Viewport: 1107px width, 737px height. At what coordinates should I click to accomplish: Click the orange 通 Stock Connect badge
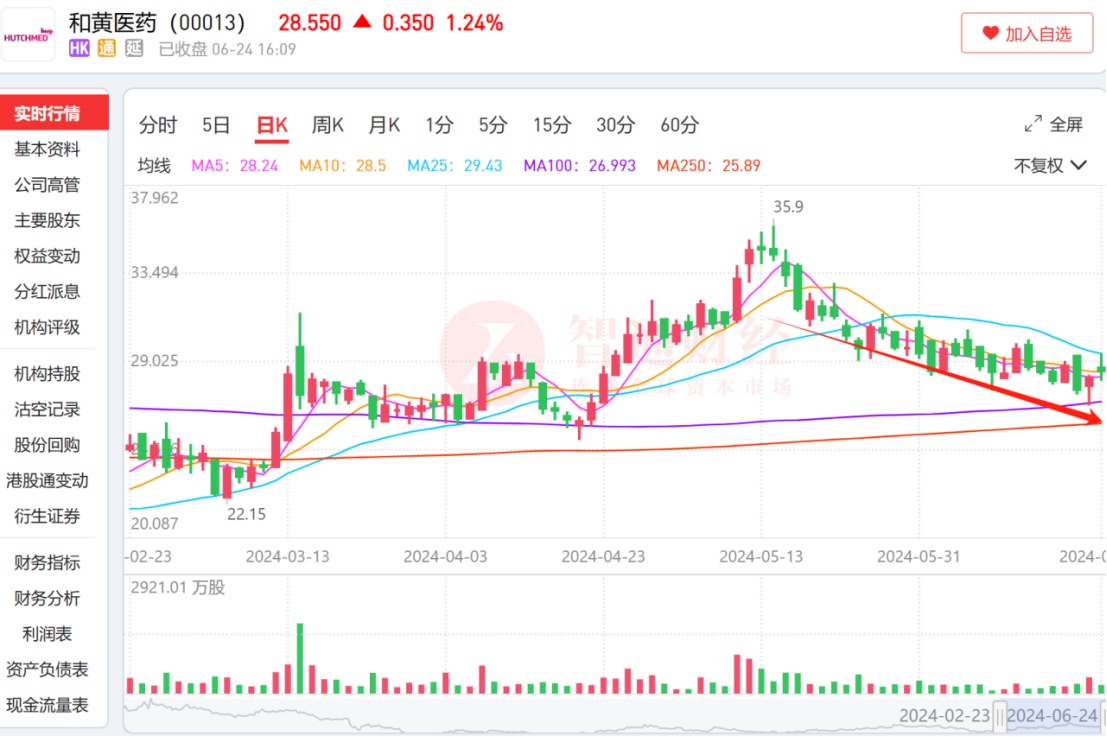(x=107, y=49)
